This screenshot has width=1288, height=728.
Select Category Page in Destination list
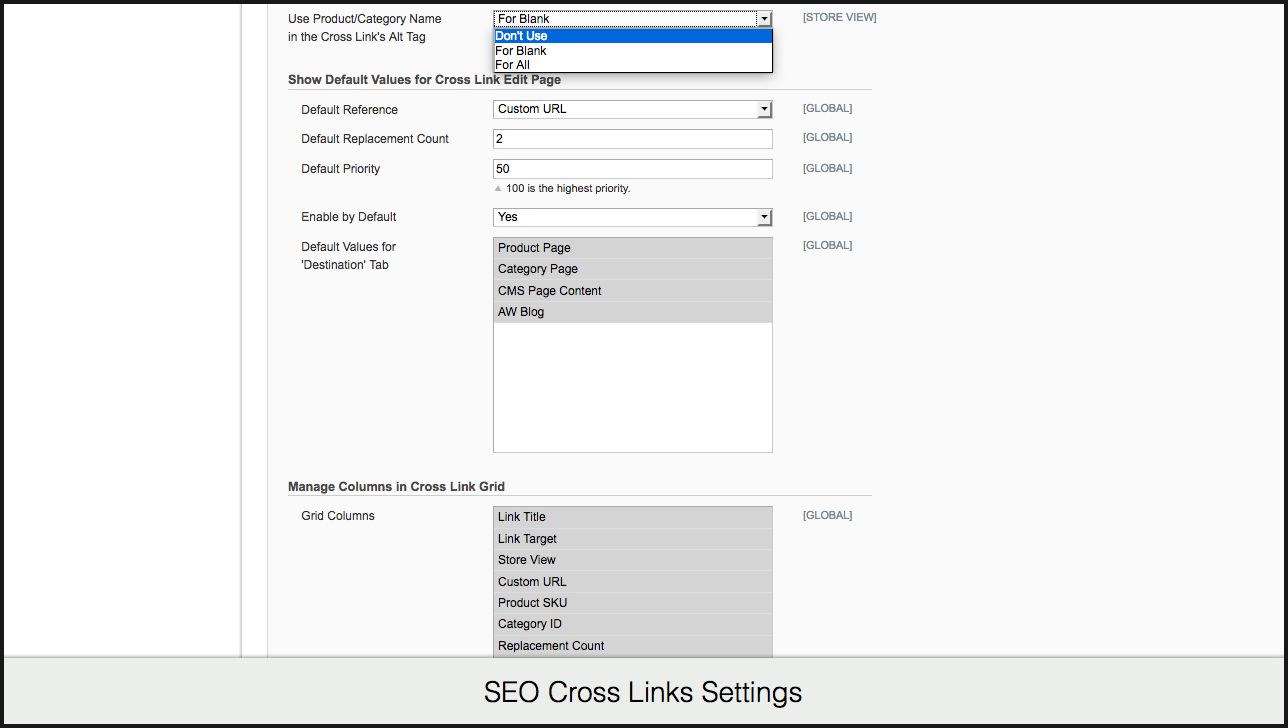(632, 269)
